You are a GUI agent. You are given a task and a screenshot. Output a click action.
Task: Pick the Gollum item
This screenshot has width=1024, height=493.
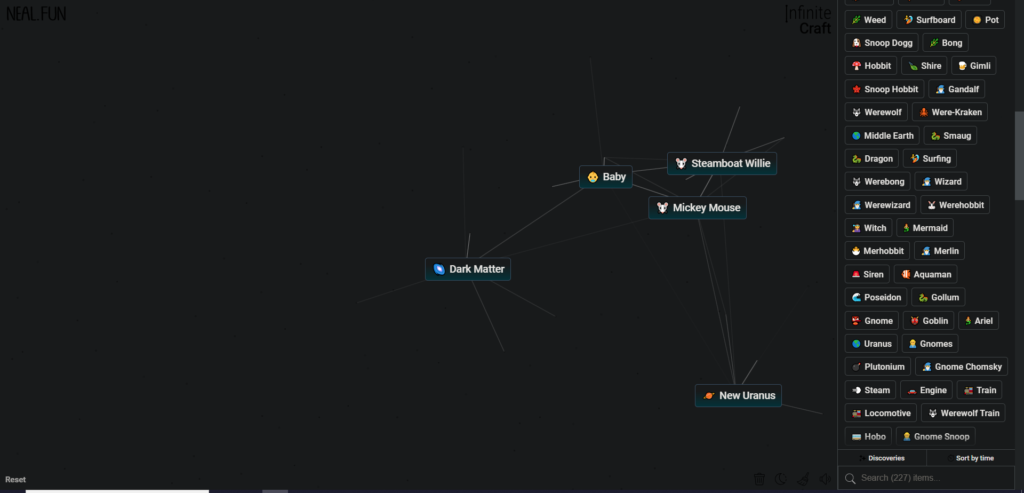point(938,297)
